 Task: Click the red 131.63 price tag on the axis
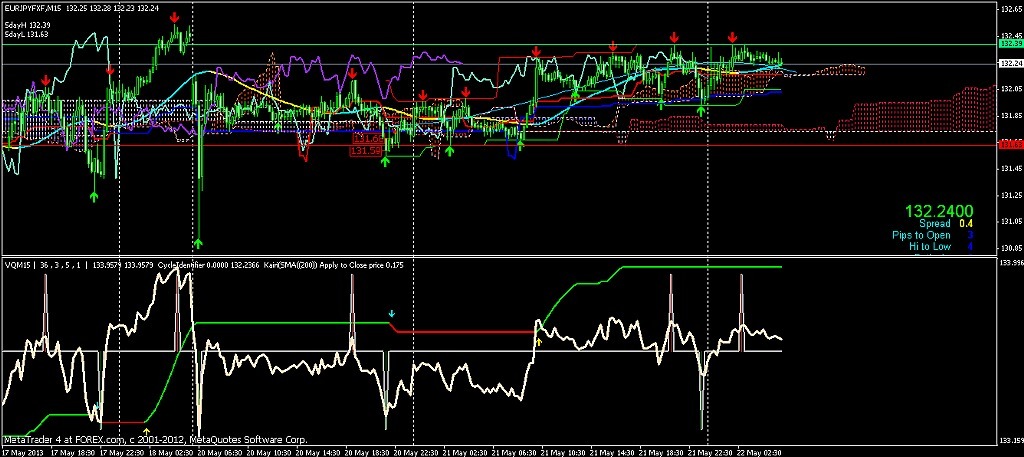pyautogui.click(x=1009, y=144)
